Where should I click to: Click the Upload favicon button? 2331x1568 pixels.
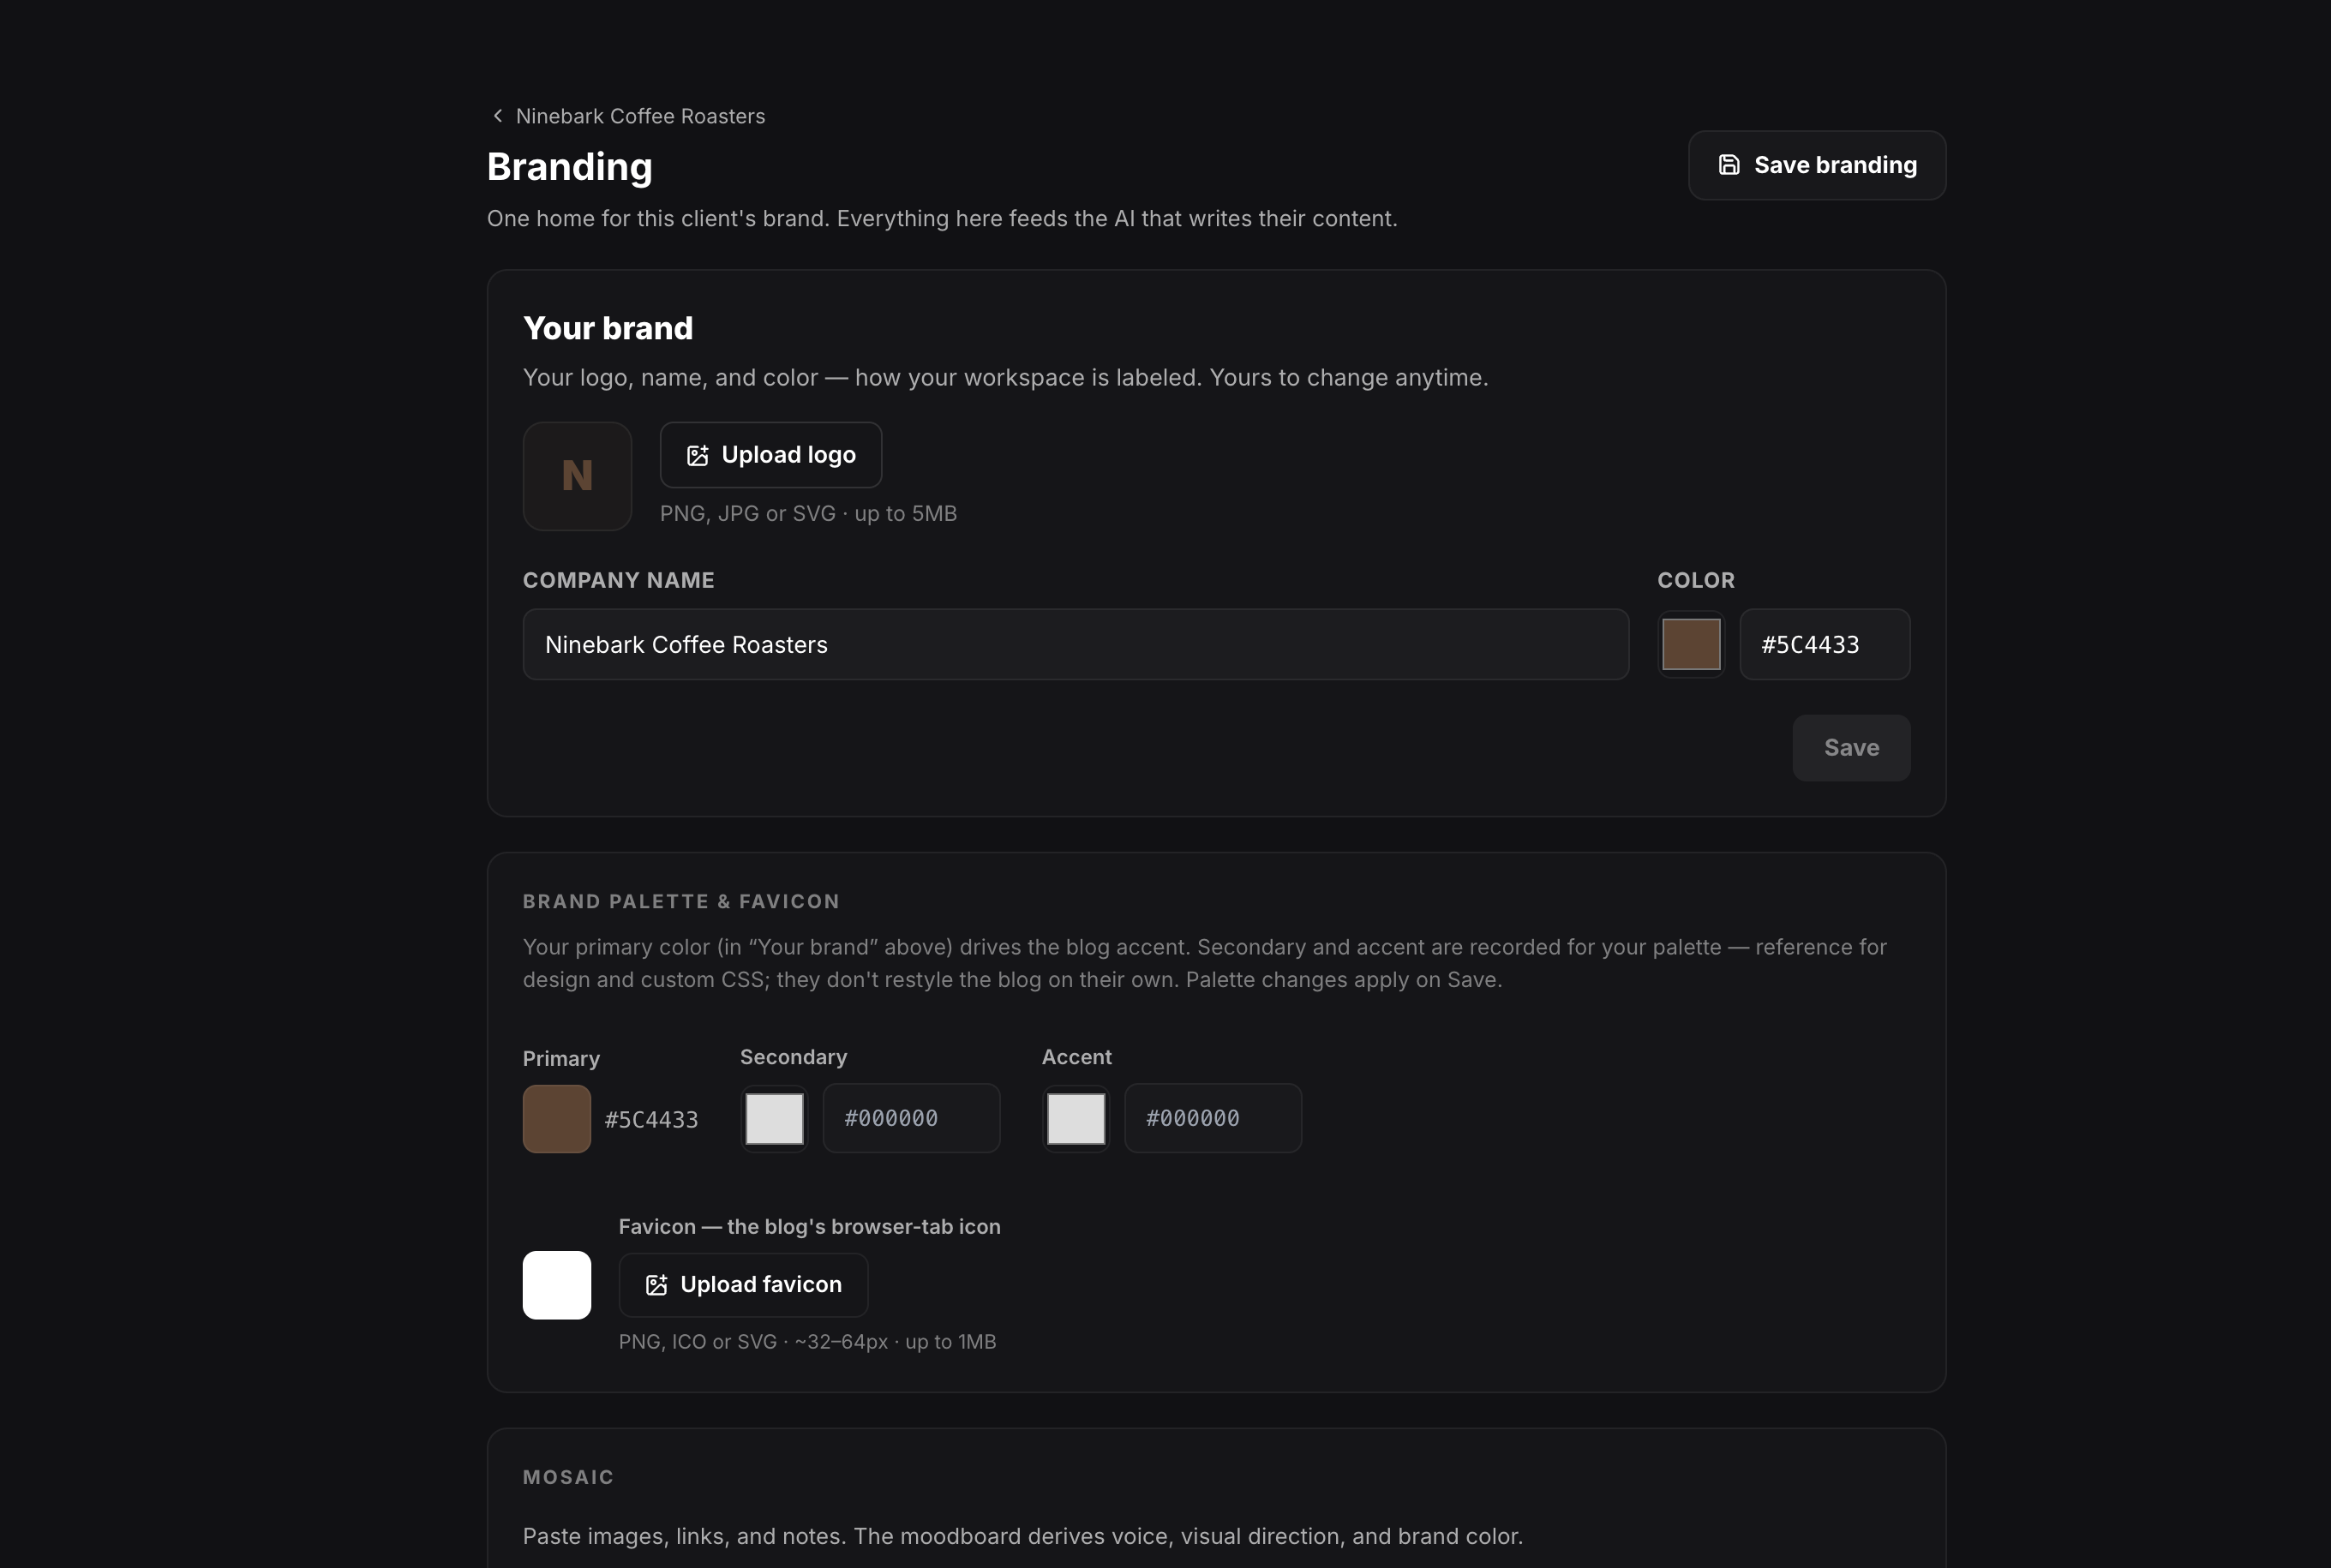coord(743,1285)
